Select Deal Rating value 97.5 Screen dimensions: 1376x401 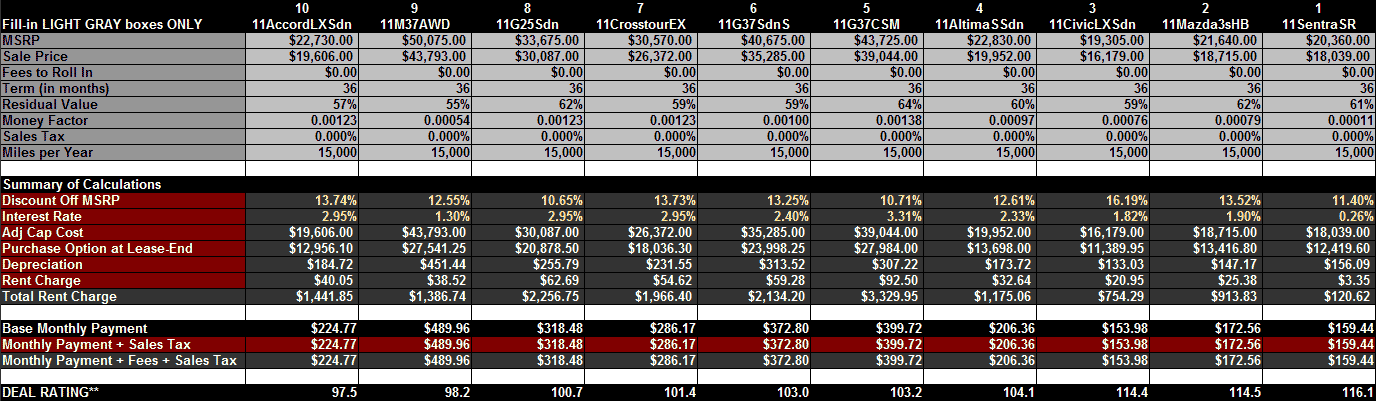pyautogui.click(x=303, y=392)
